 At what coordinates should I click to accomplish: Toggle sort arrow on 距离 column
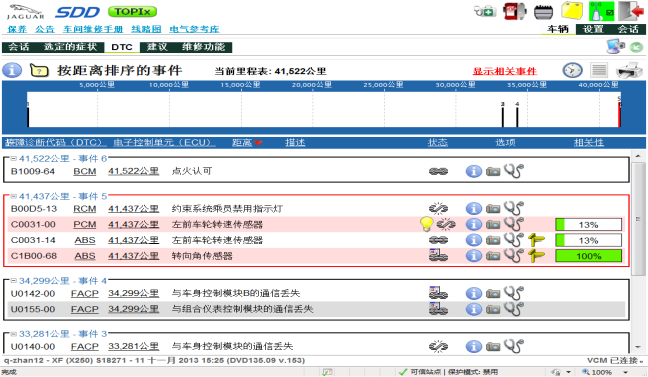pyautogui.click(x=258, y=143)
